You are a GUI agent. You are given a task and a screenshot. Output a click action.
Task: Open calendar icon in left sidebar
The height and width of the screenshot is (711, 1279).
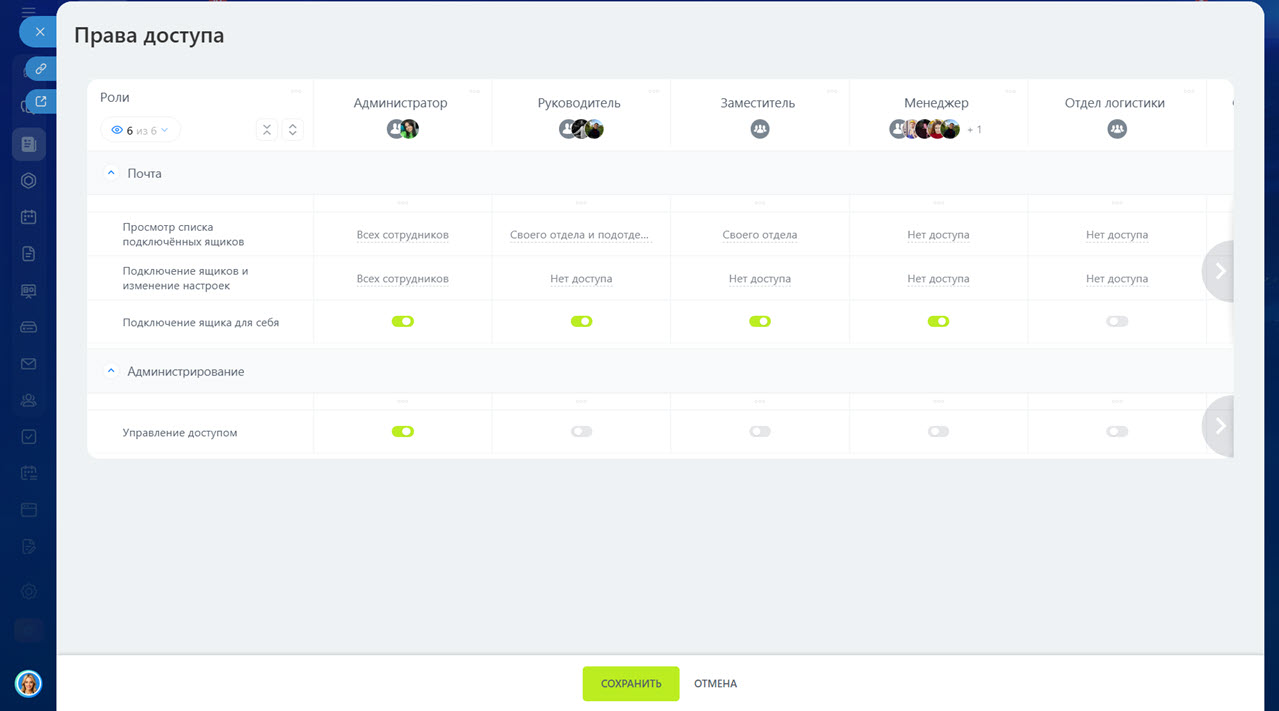pos(29,217)
